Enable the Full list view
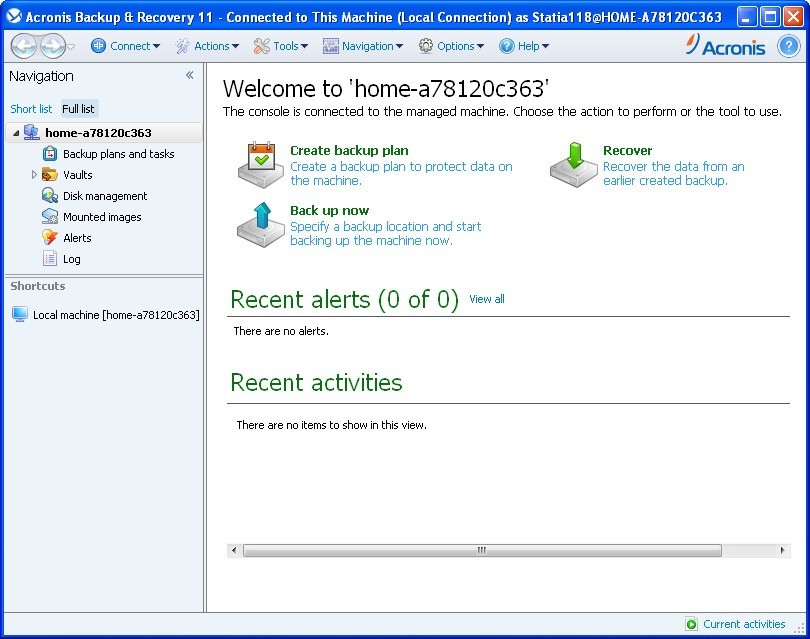The height and width of the screenshot is (639, 810). [78, 108]
